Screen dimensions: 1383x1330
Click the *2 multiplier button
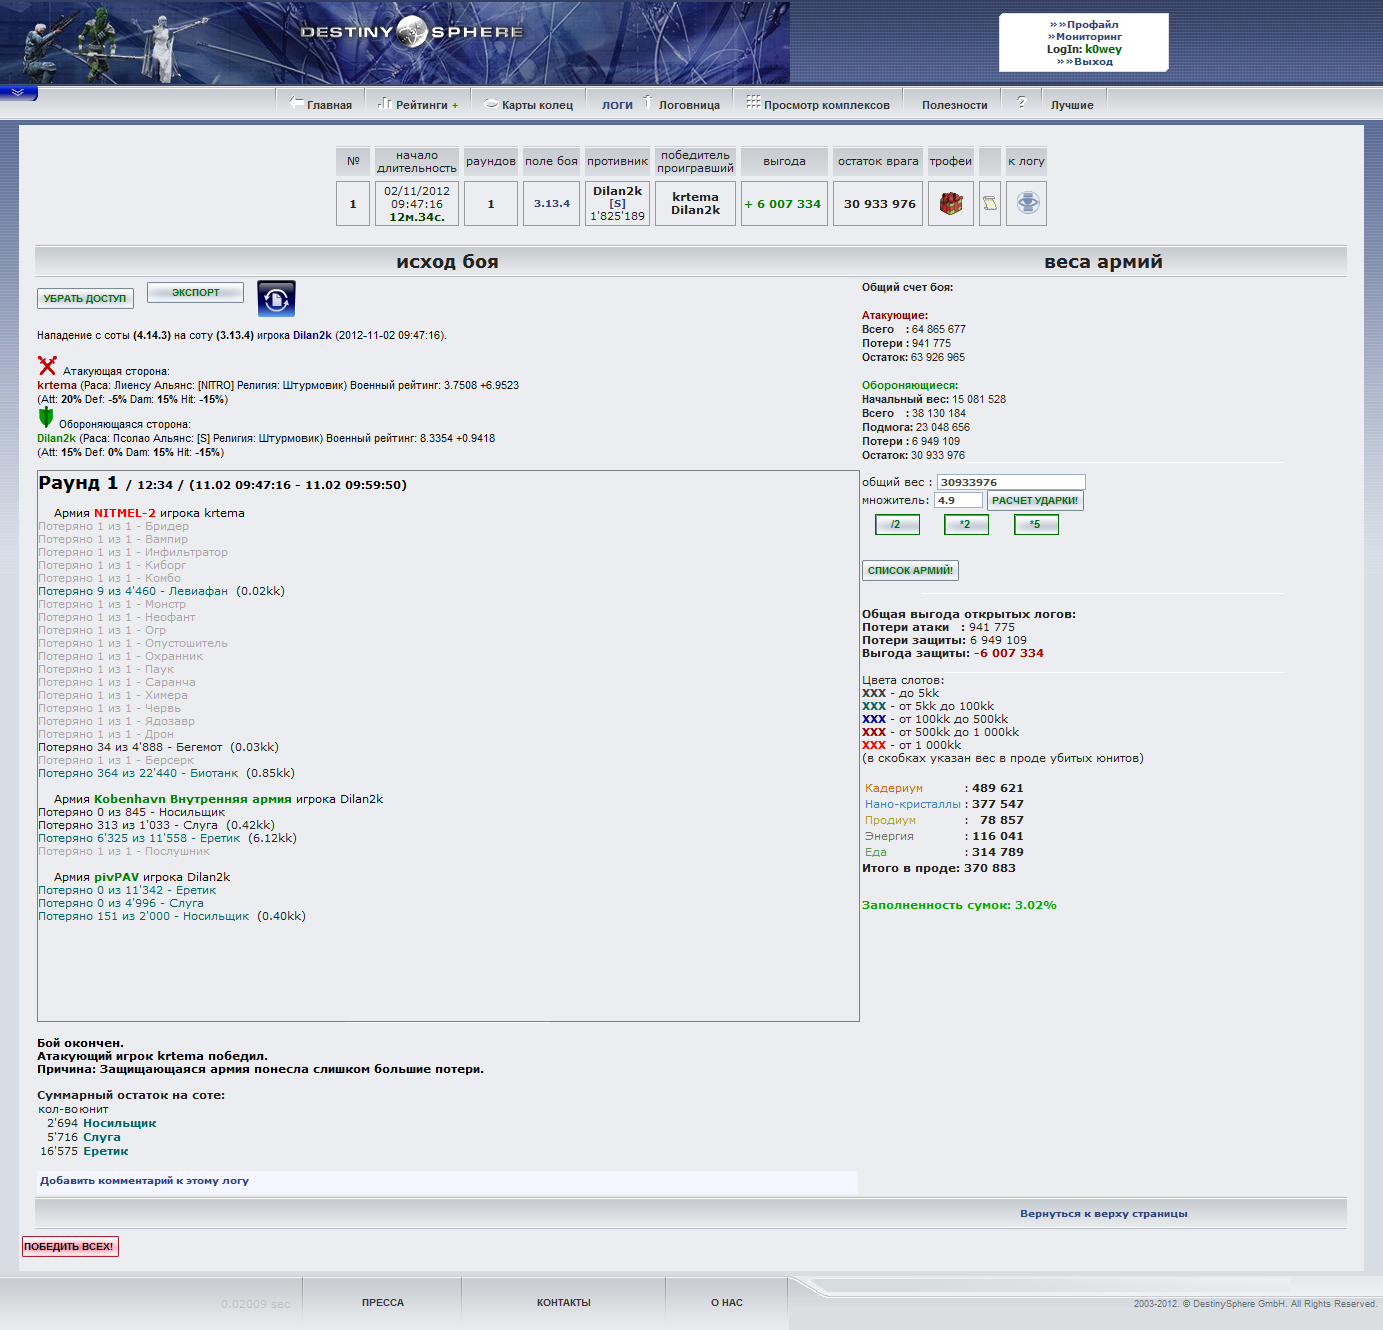(x=966, y=524)
